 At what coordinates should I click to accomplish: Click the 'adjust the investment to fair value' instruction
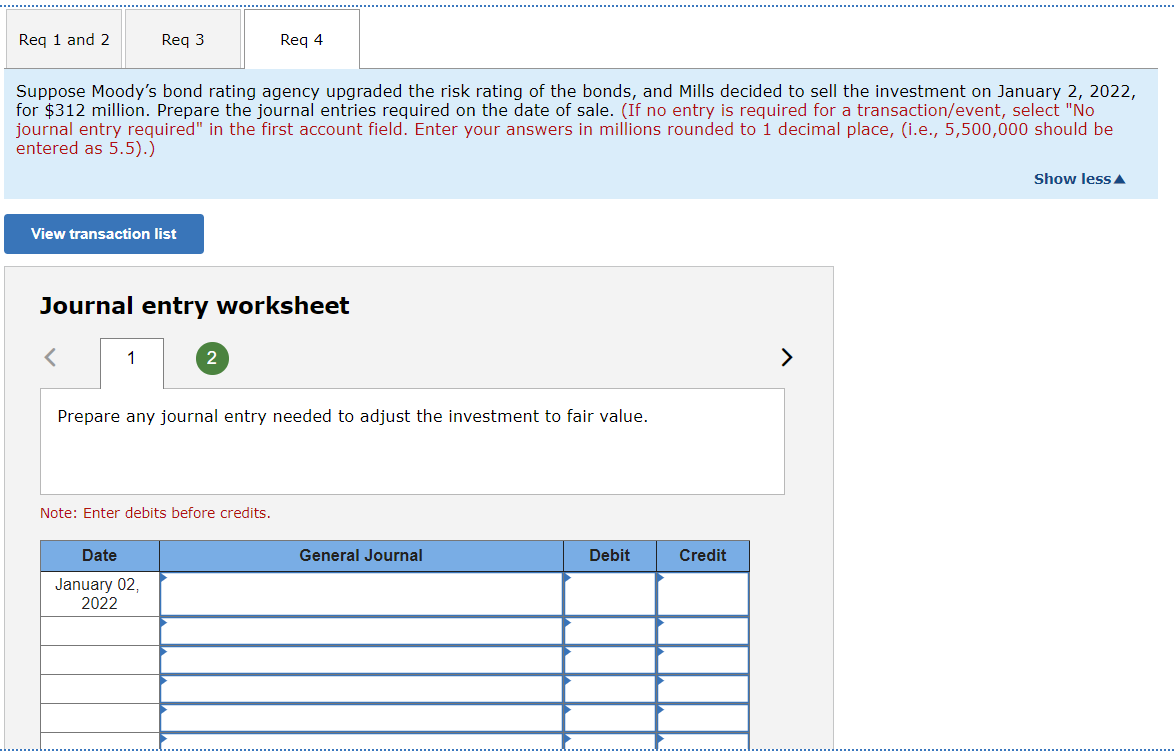[x=352, y=416]
